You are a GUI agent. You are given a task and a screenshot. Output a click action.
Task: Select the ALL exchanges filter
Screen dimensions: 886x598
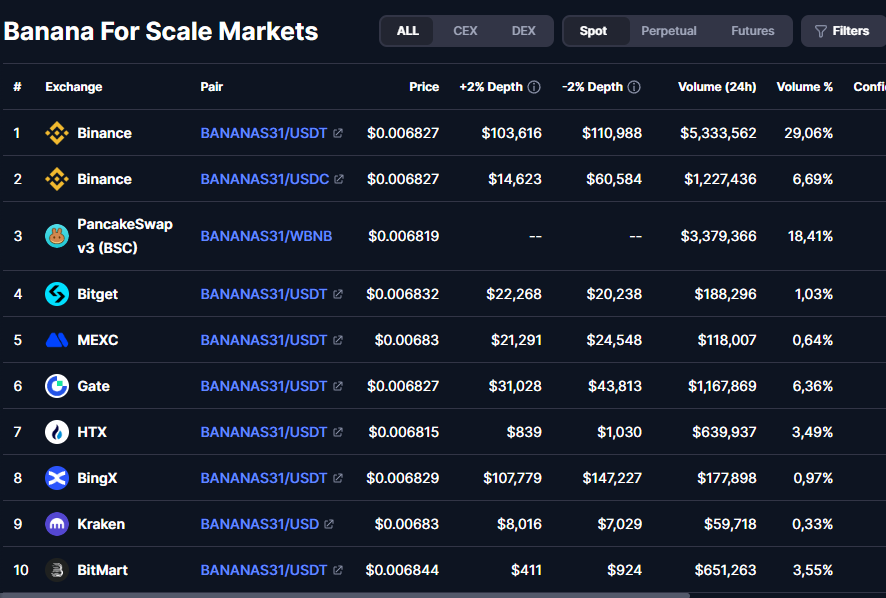[408, 31]
